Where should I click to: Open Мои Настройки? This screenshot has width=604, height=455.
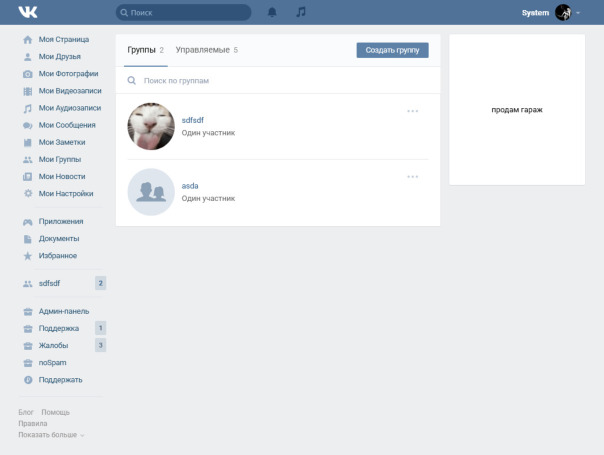[x=66, y=193]
